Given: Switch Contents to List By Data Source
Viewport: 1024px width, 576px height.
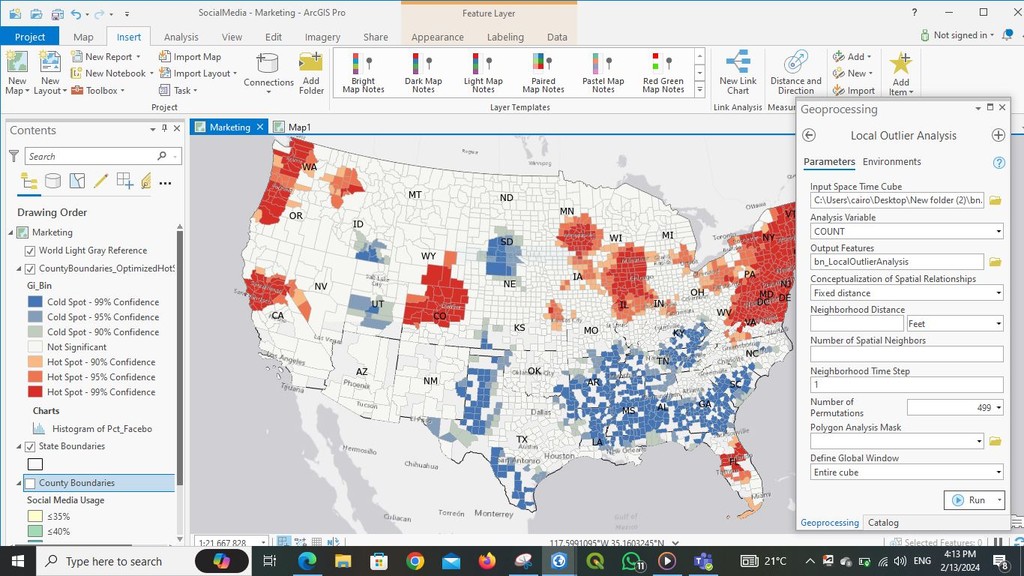Looking at the screenshot, I should click(x=53, y=181).
